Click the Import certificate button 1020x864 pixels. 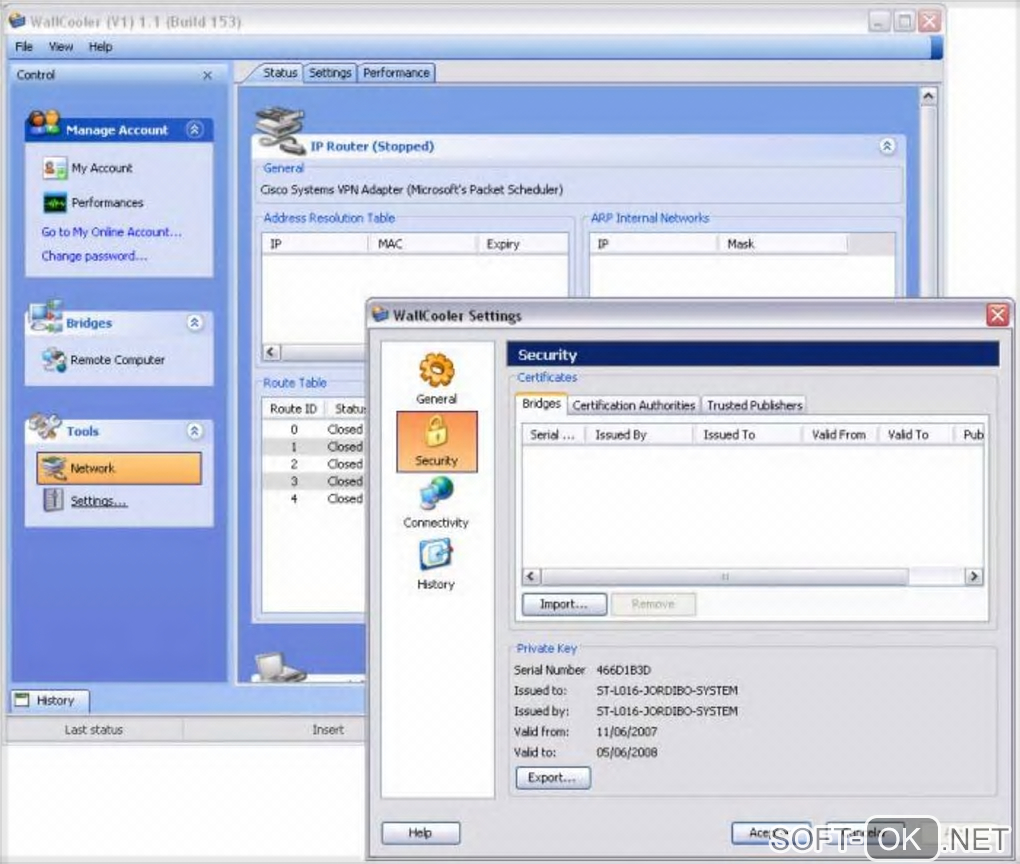pyautogui.click(x=564, y=604)
